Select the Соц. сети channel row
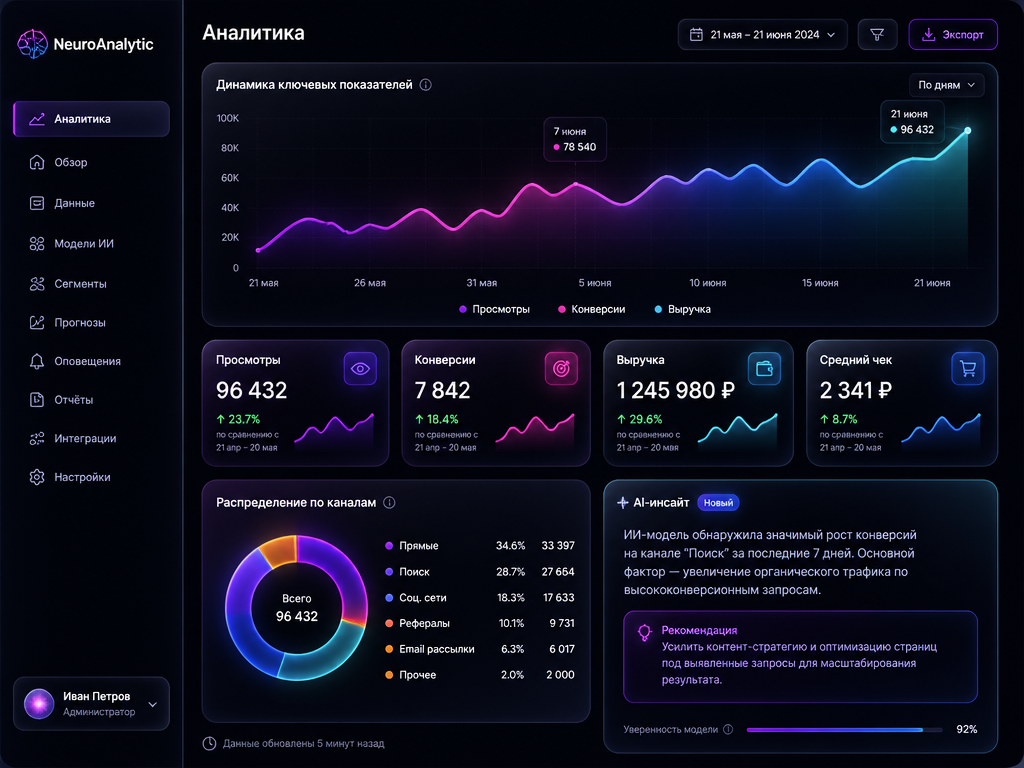Image resolution: width=1024 pixels, height=768 pixels. [480, 598]
